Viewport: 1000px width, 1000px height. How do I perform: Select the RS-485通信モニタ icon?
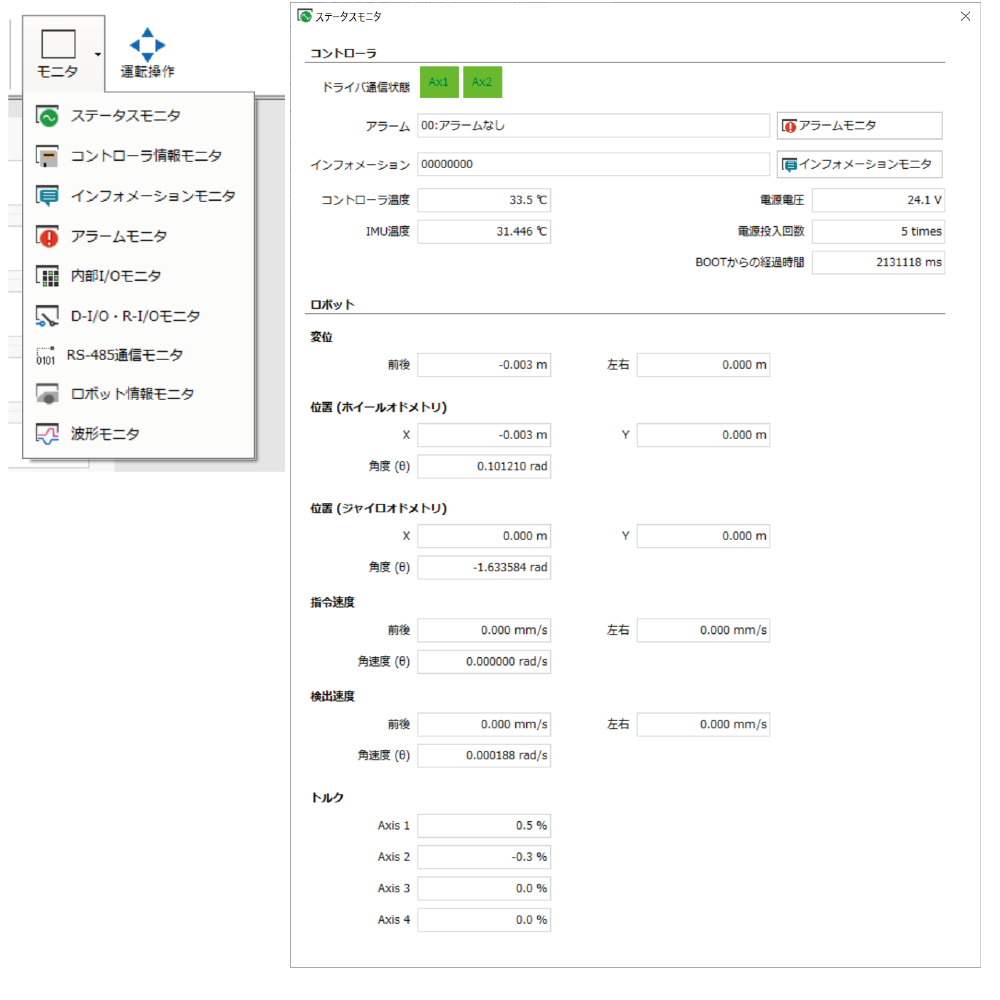pyautogui.click(x=46, y=355)
